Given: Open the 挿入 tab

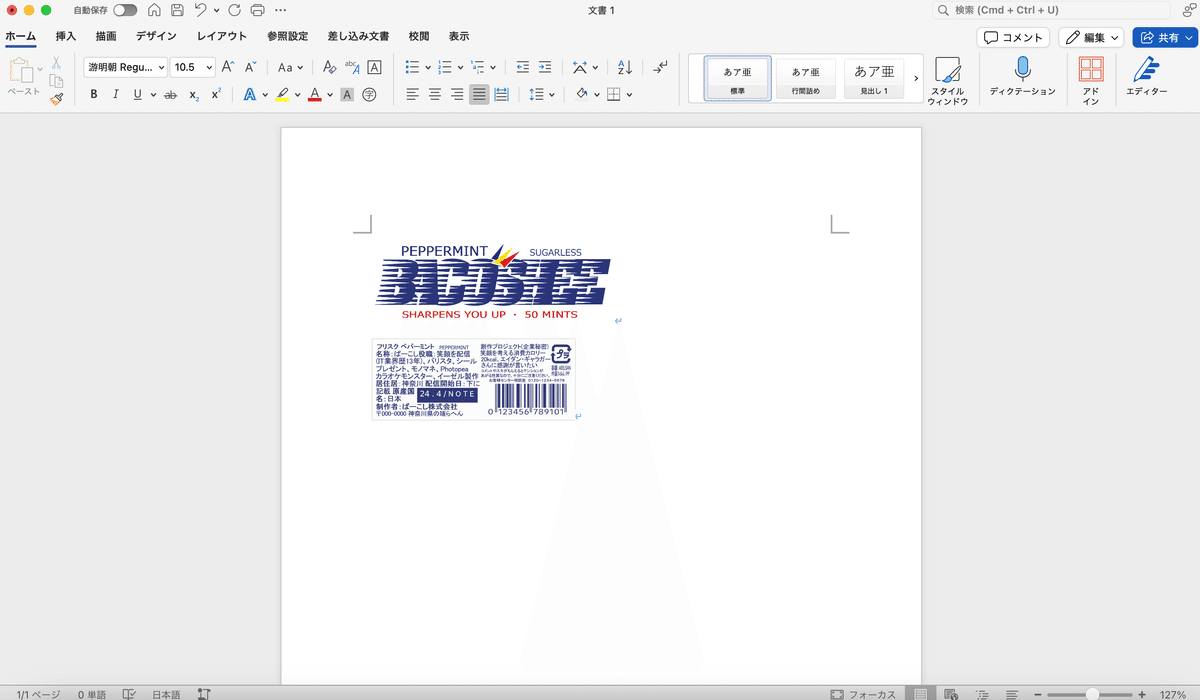Looking at the screenshot, I should click(x=66, y=36).
